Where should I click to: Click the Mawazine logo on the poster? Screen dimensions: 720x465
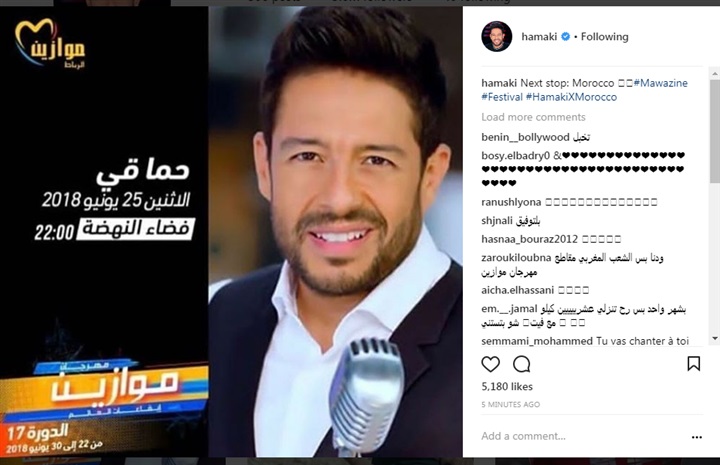pyautogui.click(x=50, y=44)
